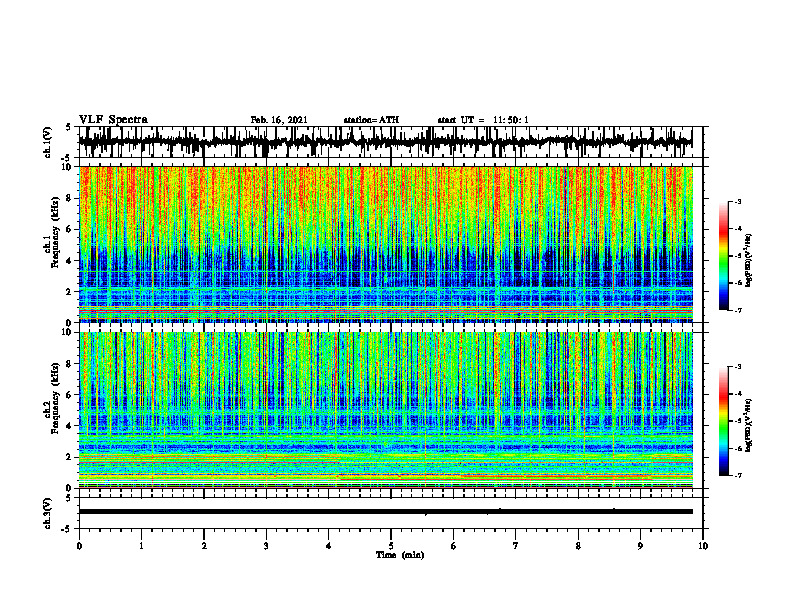Click the "-3" label on ch.2 colorbar
Screen dimensions: 792x612
click(x=738, y=367)
